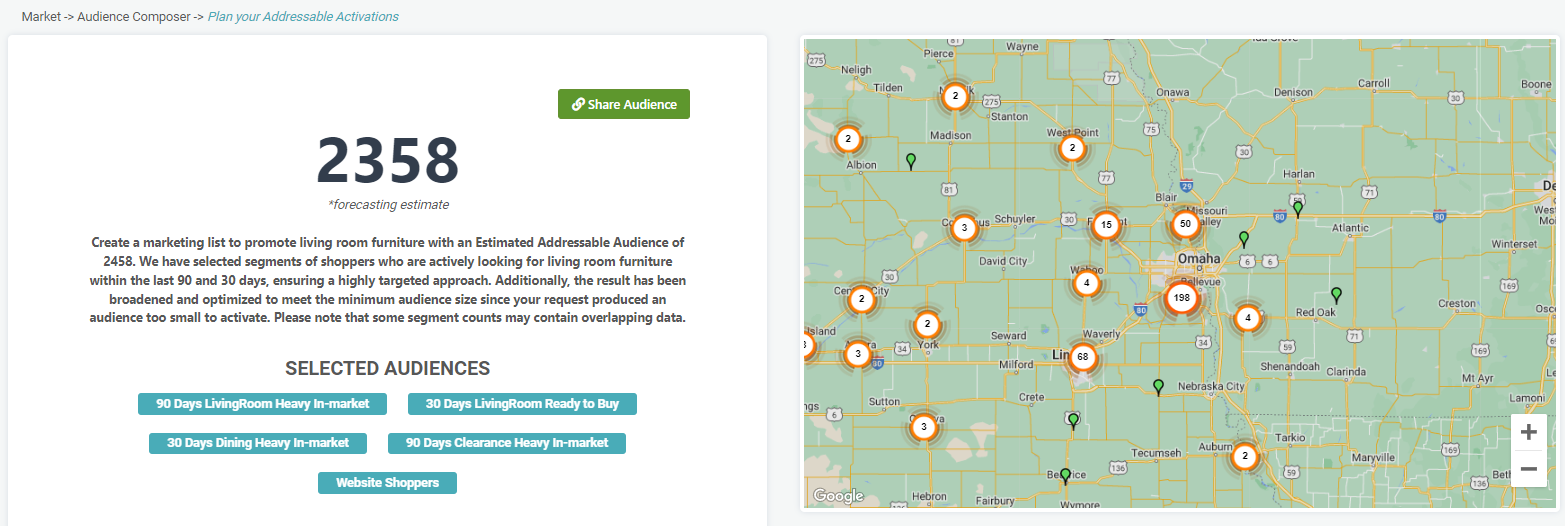The height and width of the screenshot is (526, 1565).
Task: Select the cluster of 2 near West Point
Action: pos(1071,149)
